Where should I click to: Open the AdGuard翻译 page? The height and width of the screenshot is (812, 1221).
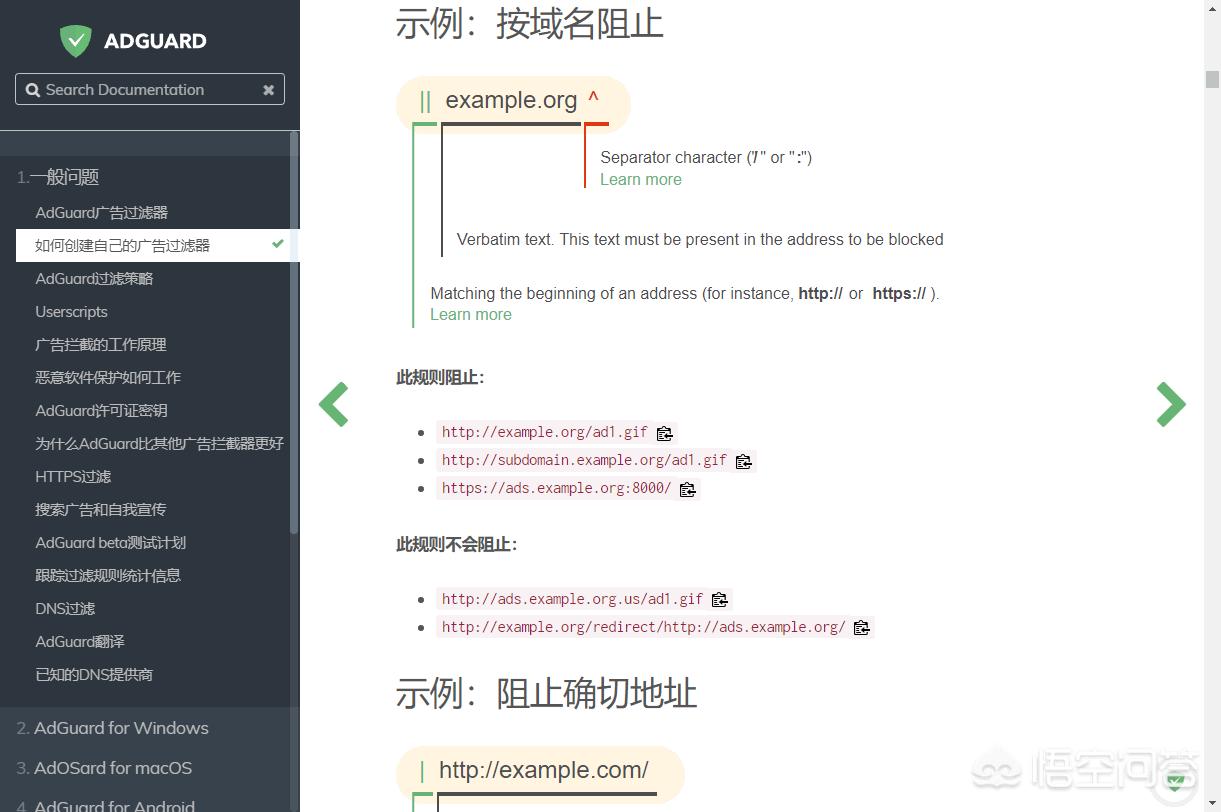pos(80,641)
